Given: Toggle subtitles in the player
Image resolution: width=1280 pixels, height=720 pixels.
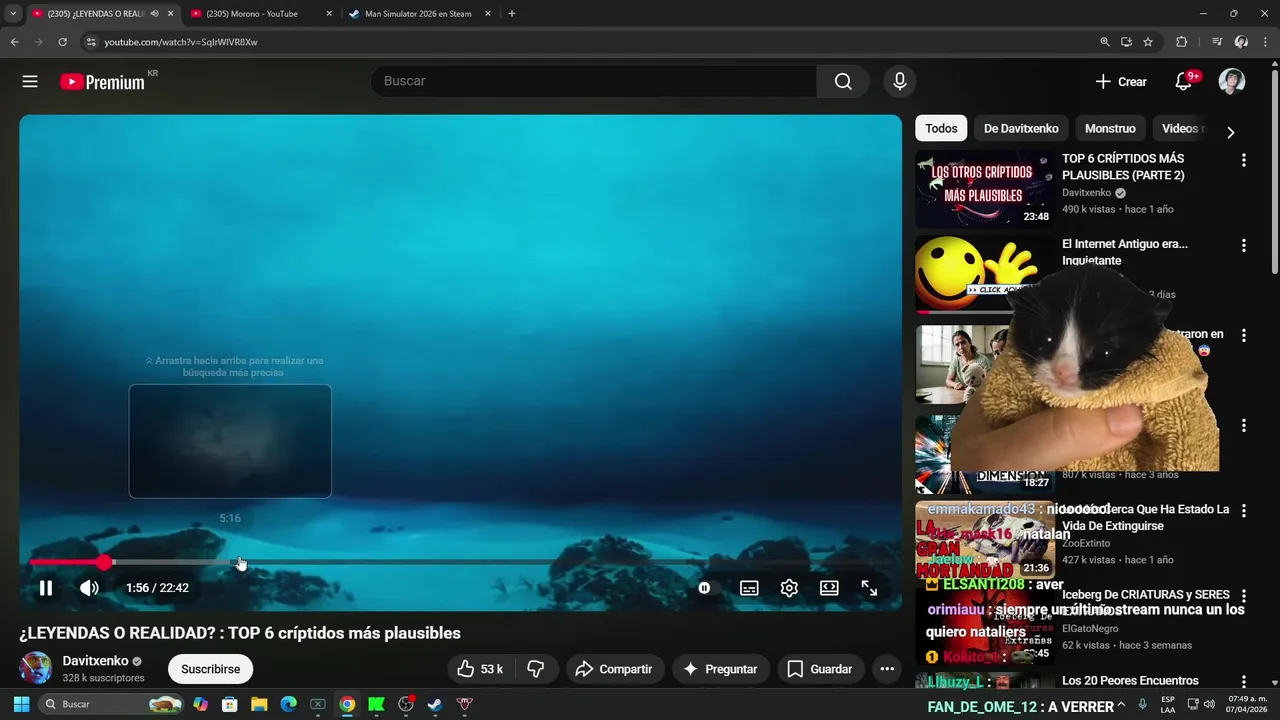Looking at the screenshot, I should 749,588.
